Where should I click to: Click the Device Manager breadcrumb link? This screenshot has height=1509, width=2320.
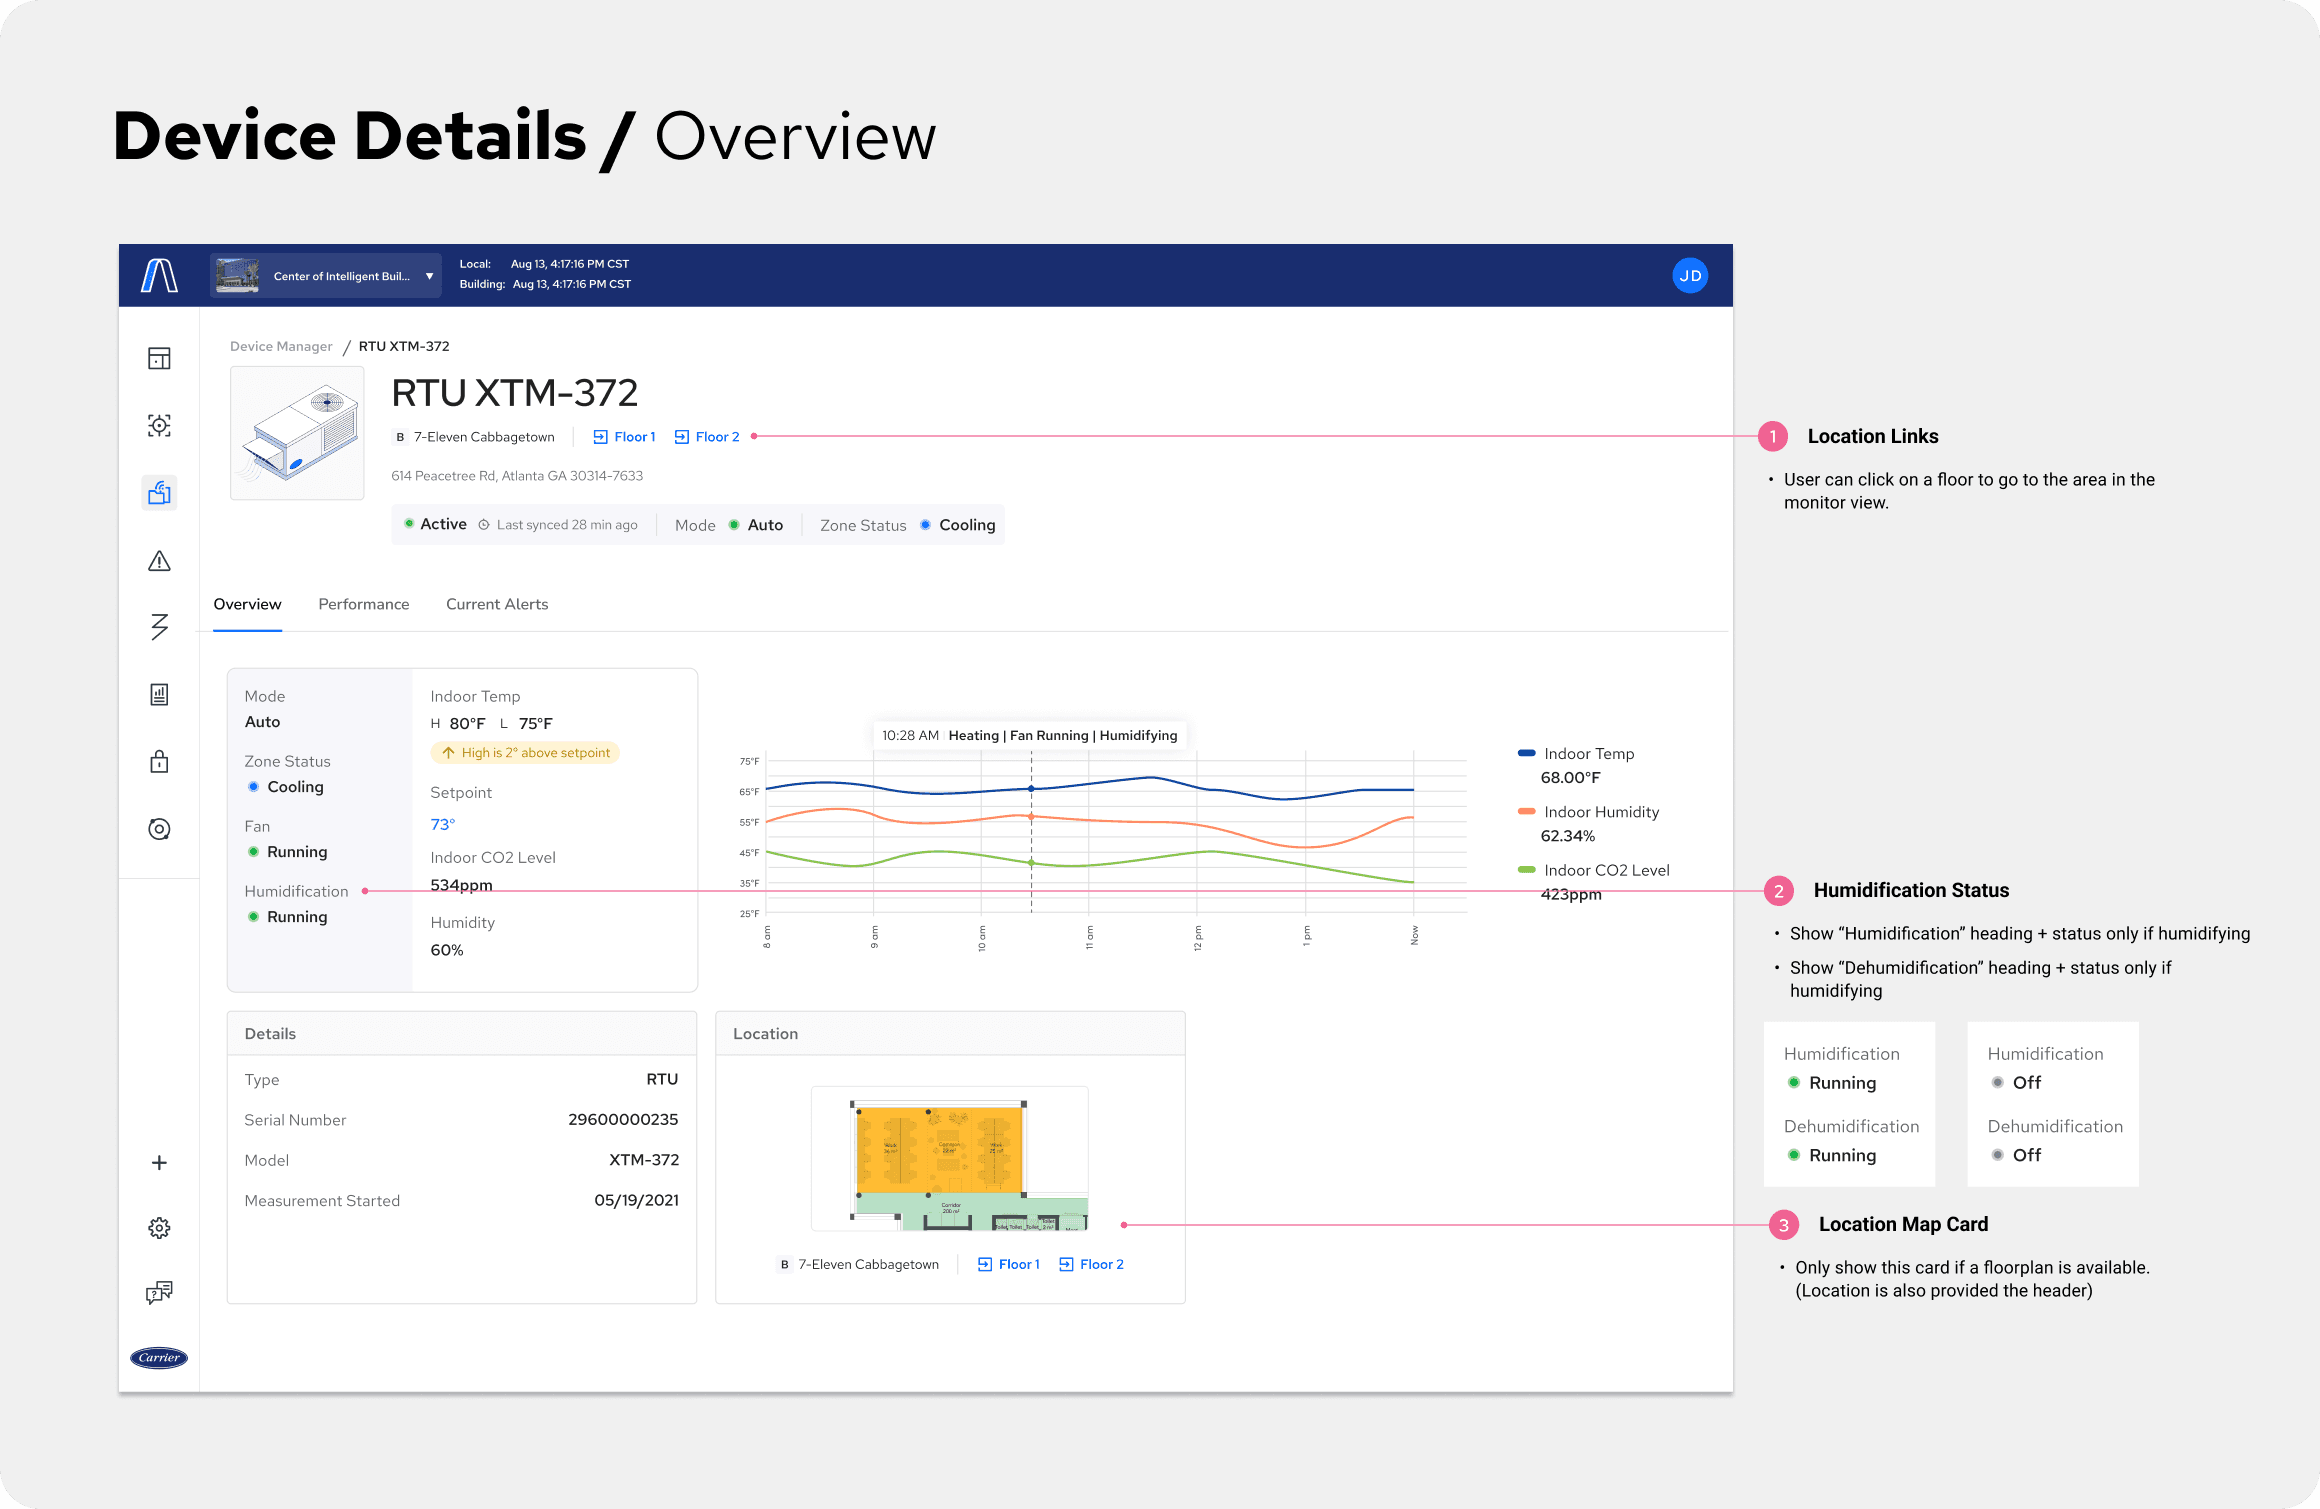tap(281, 346)
